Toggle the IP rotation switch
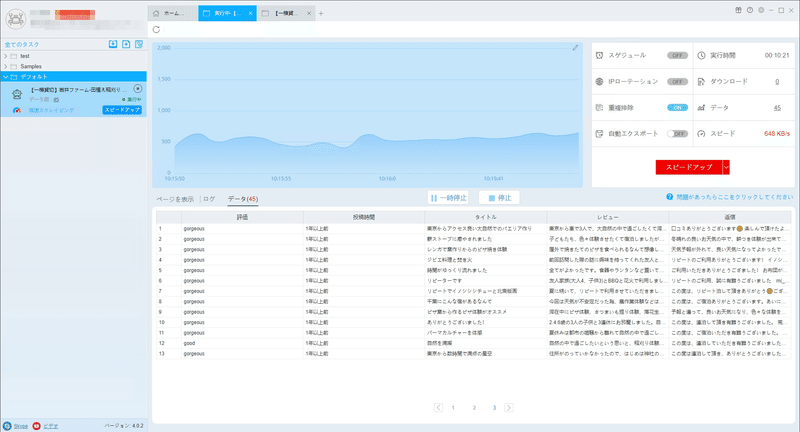This screenshot has width=800, height=432. (x=677, y=82)
